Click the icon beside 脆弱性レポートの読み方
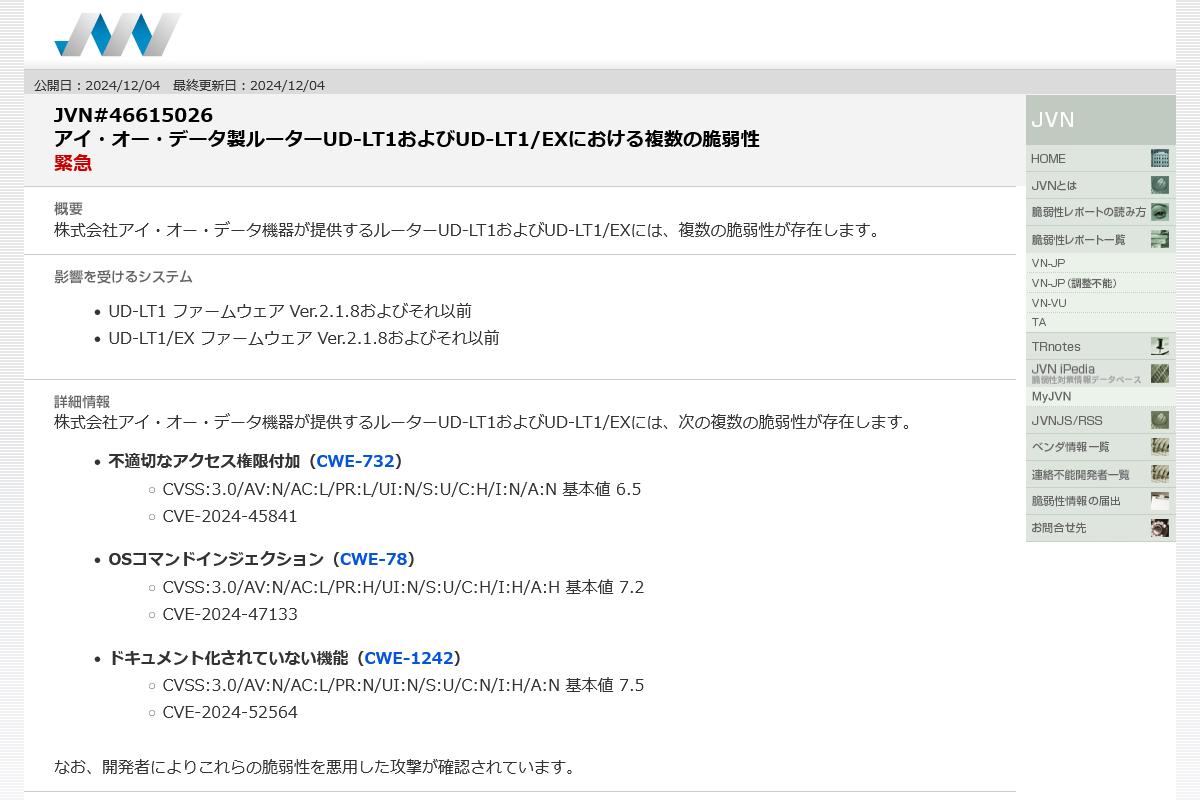Viewport: 1200px width, 800px height. (x=1160, y=212)
